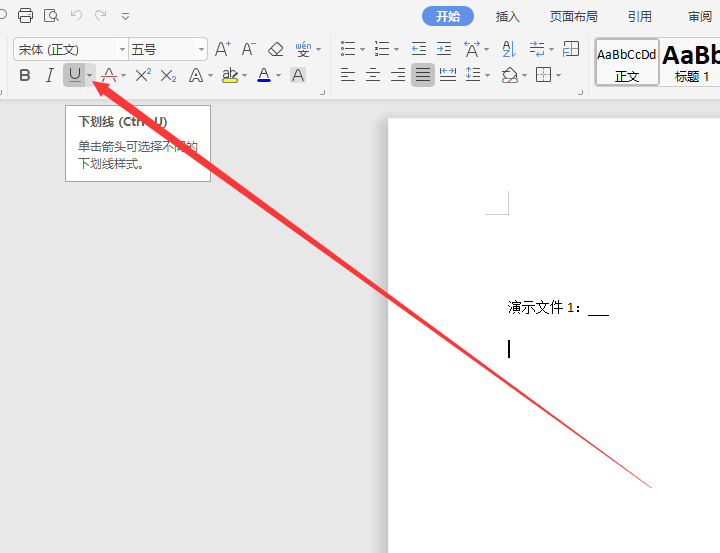The height and width of the screenshot is (553, 720).
Task: Clear formatting with the eraser icon
Action: click(276, 49)
